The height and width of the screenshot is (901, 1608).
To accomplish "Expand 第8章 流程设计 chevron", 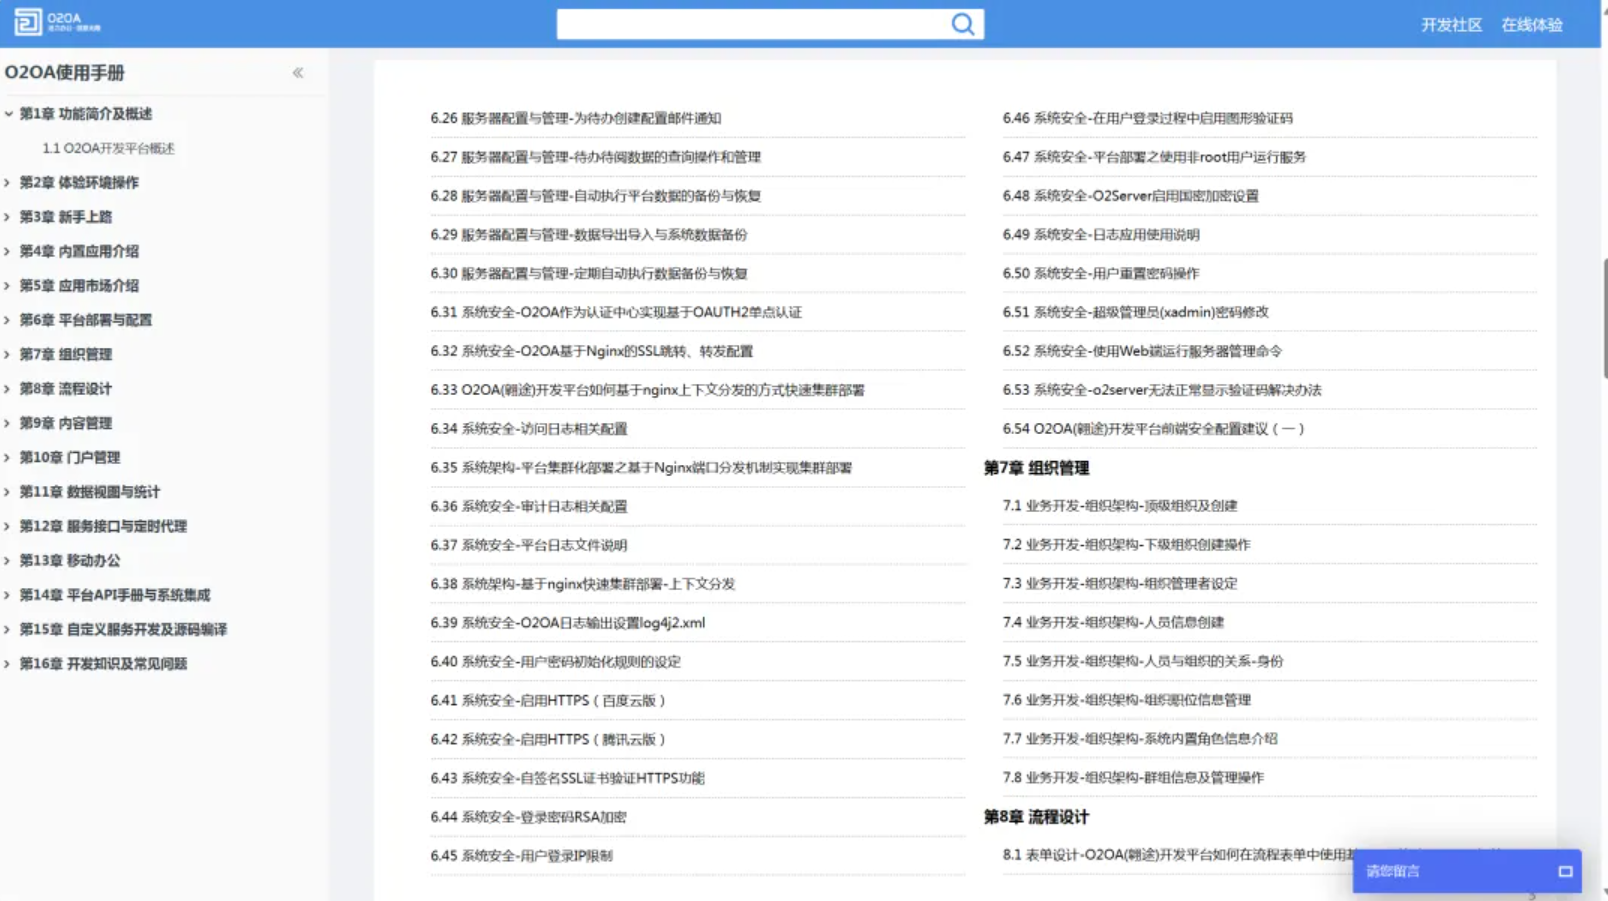I will point(8,389).
